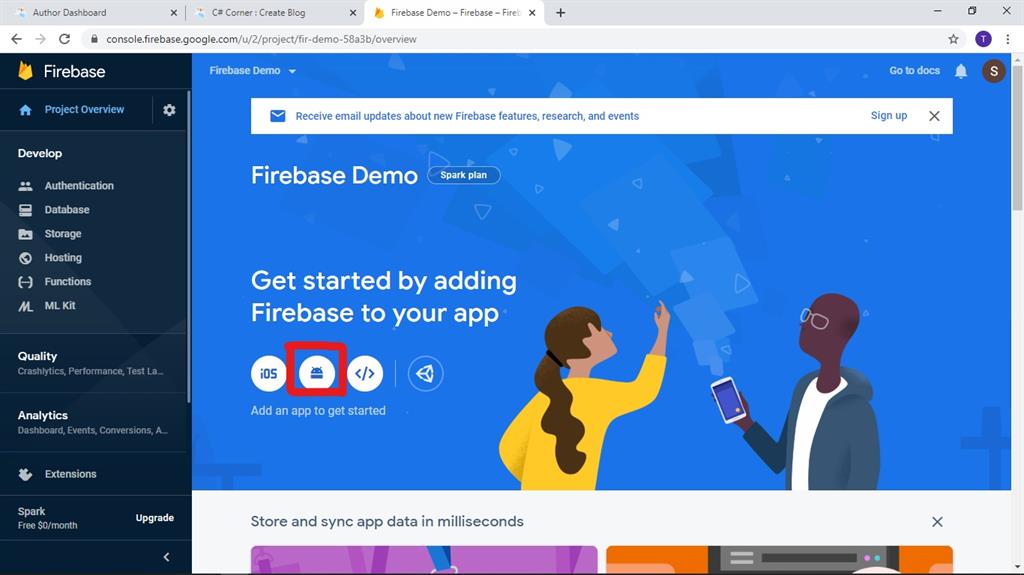1024x575 pixels.
Task: Expand the Firebase Demo project dropdown
Action: pyautogui.click(x=253, y=71)
